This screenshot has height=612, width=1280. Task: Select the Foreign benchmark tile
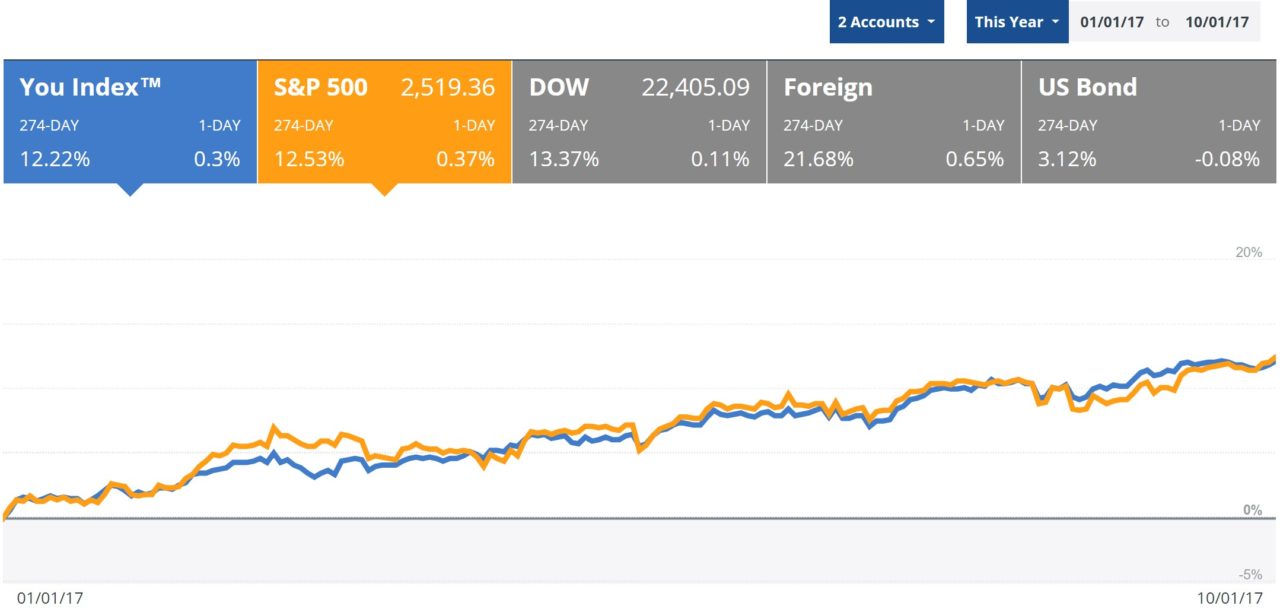click(893, 122)
